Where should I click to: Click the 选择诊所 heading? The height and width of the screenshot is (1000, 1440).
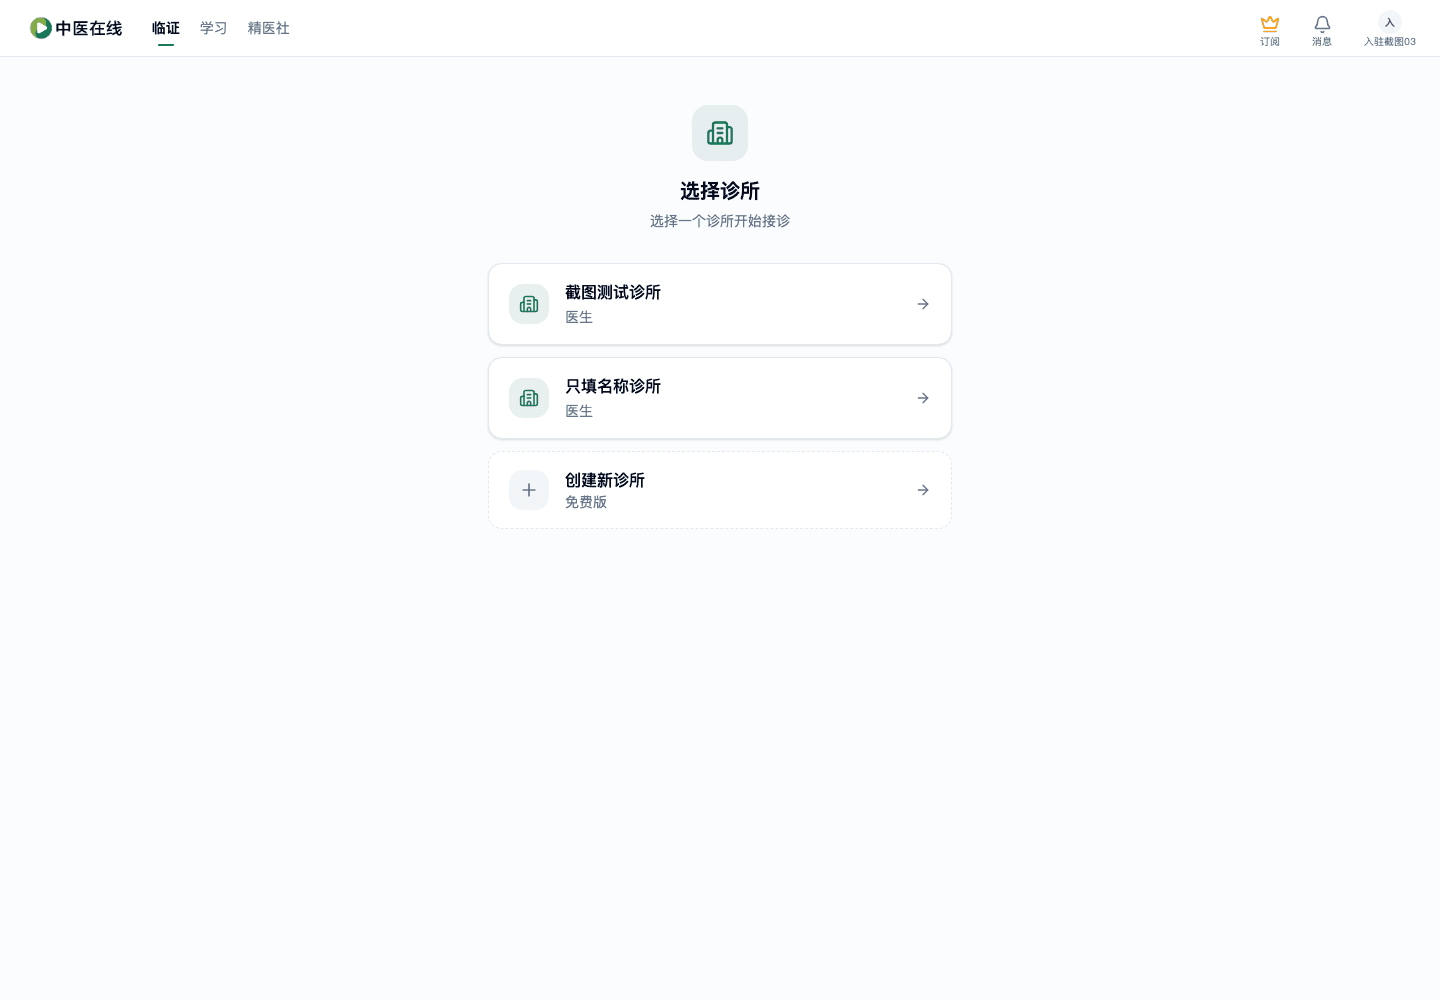[x=720, y=191]
